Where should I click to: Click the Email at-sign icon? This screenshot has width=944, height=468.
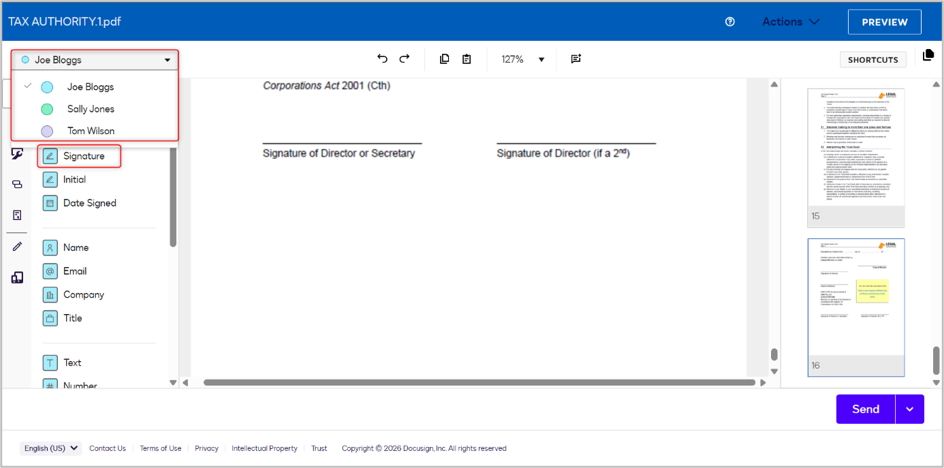pos(50,271)
